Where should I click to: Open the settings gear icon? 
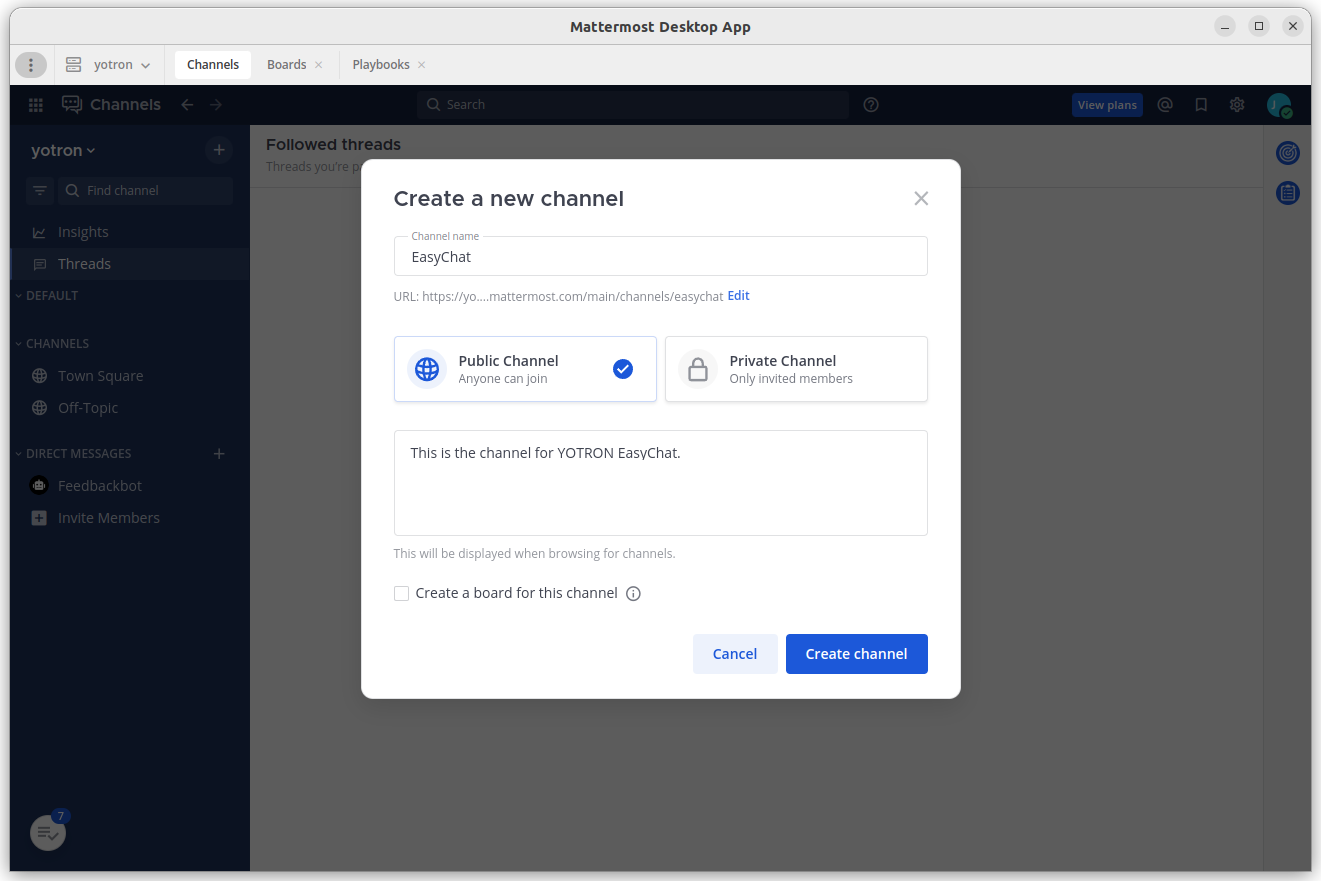pos(1237,105)
